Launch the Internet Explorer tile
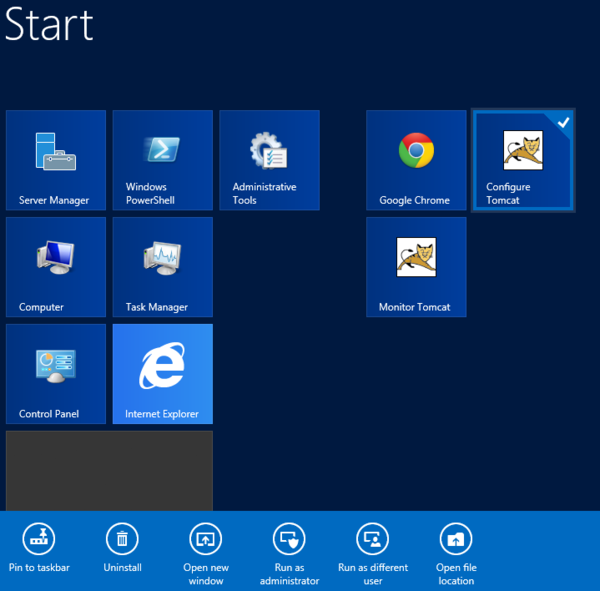 click(163, 374)
